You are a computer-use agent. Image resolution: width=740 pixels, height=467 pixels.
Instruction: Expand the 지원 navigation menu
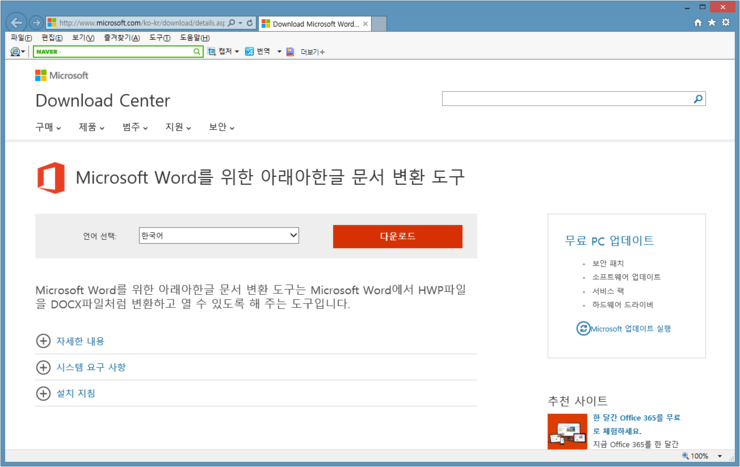coord(178,127)
